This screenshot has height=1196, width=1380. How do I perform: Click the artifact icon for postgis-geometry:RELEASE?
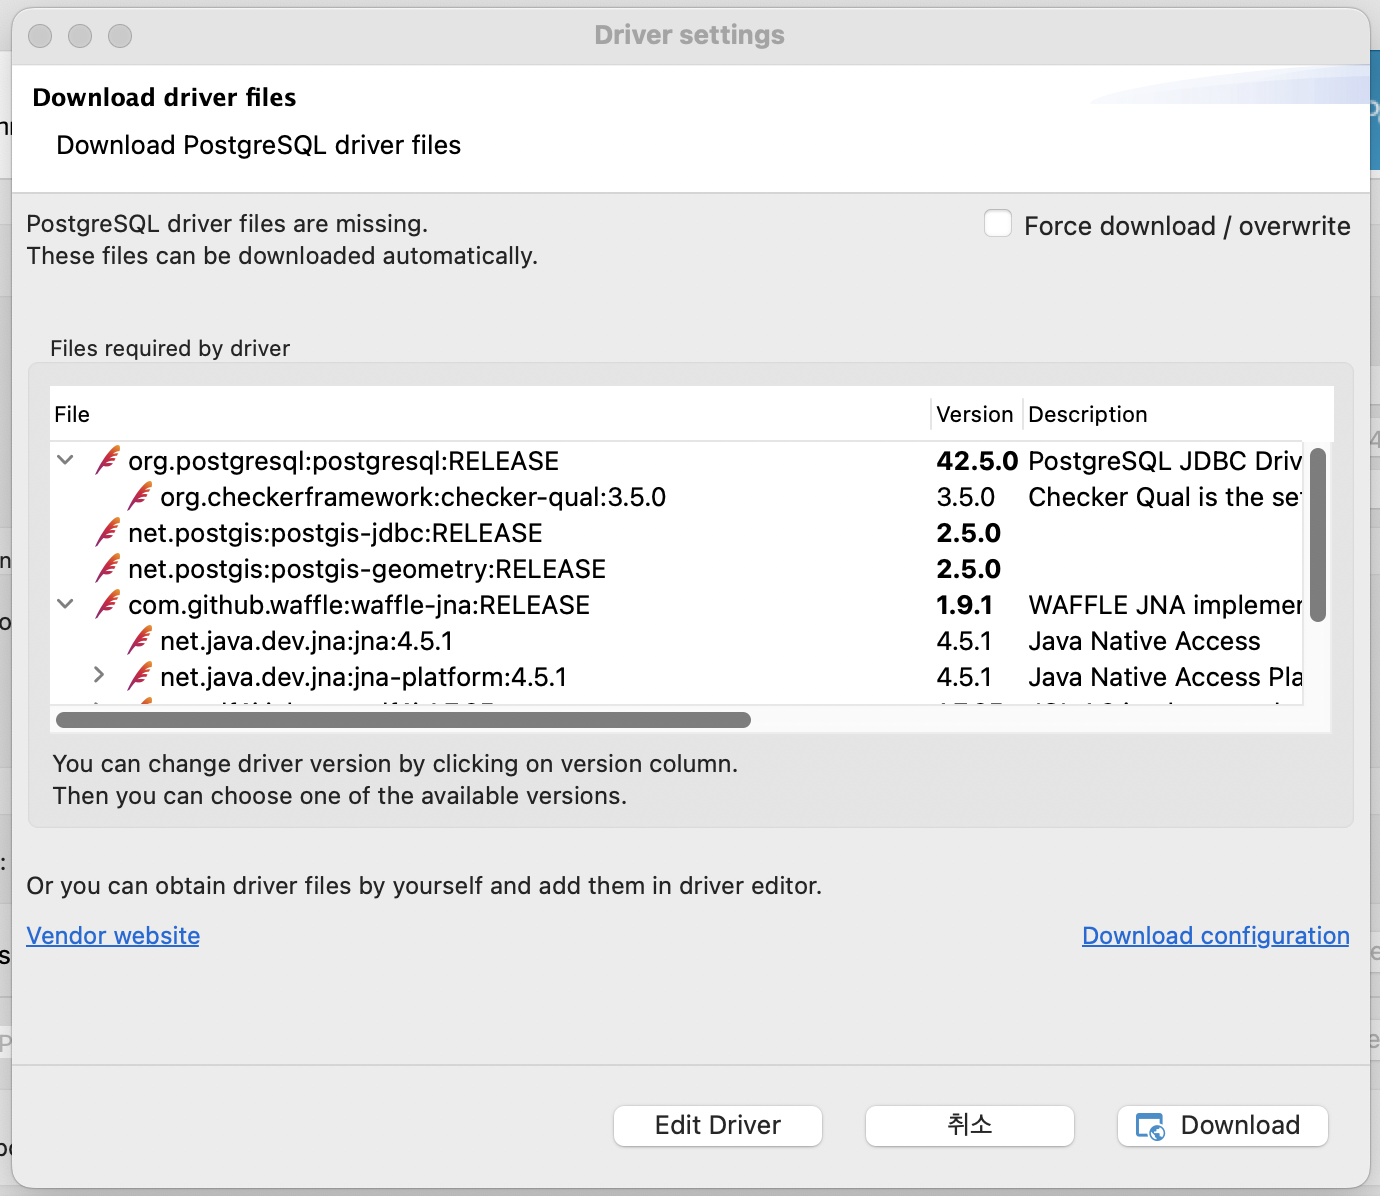pyautogui.click(x=107, y=568)
